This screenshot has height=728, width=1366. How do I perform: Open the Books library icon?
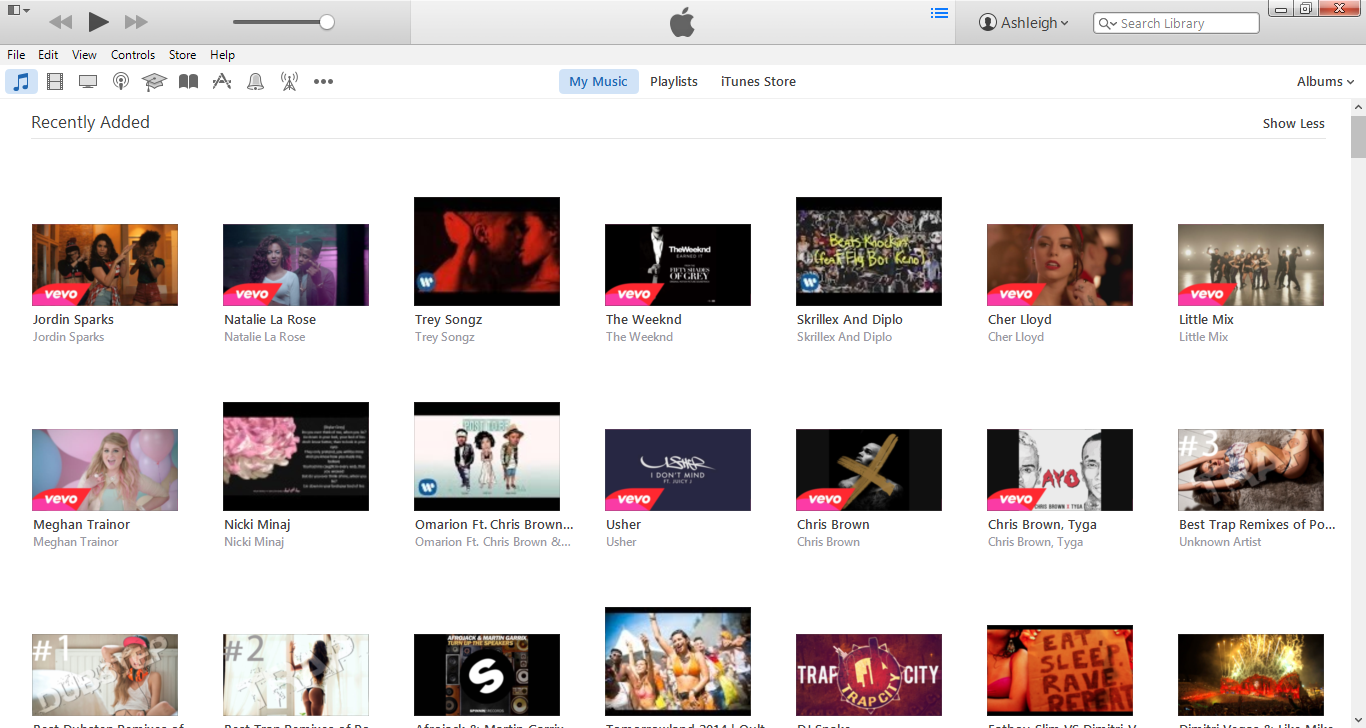(x=188, y=82)
